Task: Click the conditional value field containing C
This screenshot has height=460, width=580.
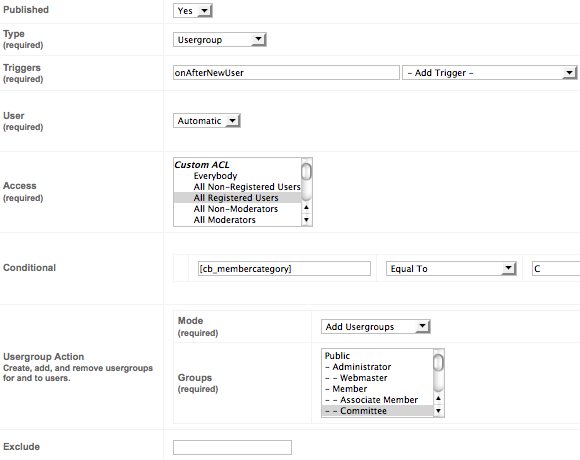Action: pyautogui.click(x=556, y=268)
